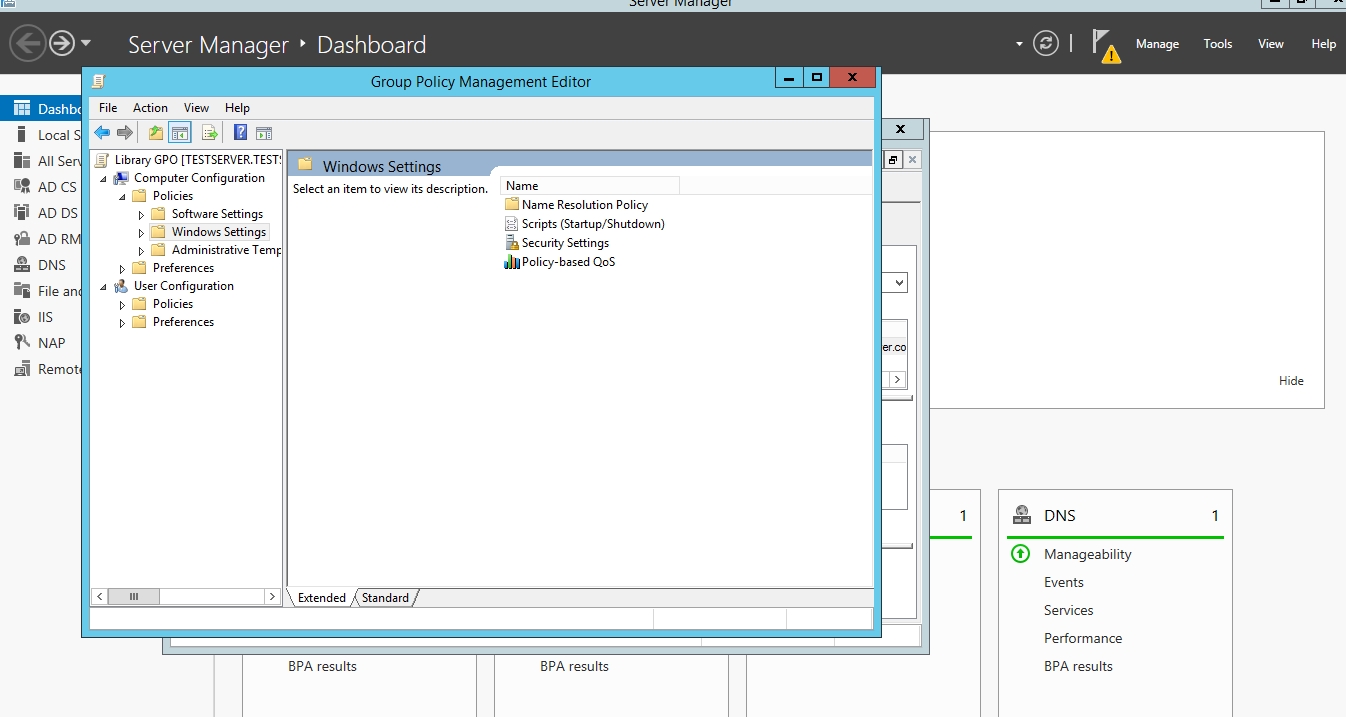
Task: Open Security Settings in the list
Action: coord(565,243)
